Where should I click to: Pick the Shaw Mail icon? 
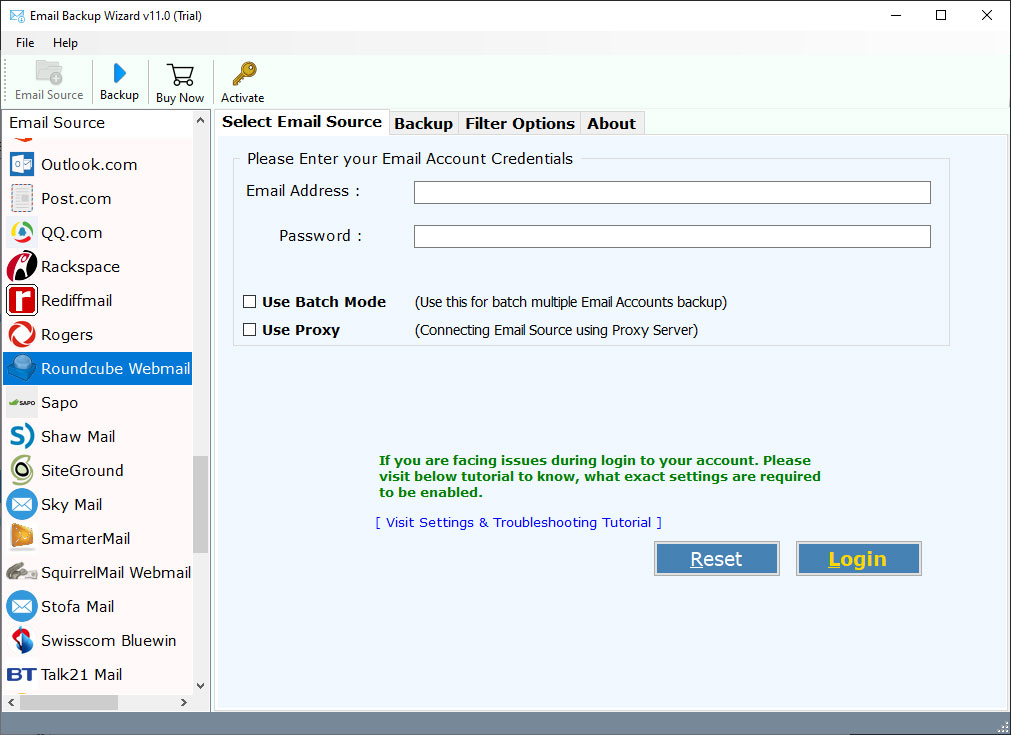[22, 436]
